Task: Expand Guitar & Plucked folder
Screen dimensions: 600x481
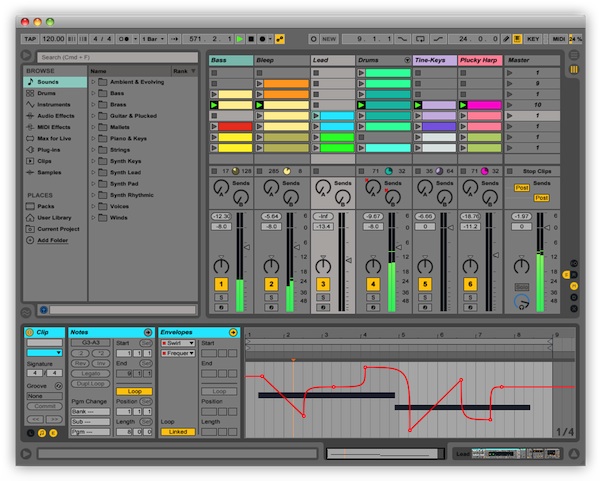Action: [93, 116]
